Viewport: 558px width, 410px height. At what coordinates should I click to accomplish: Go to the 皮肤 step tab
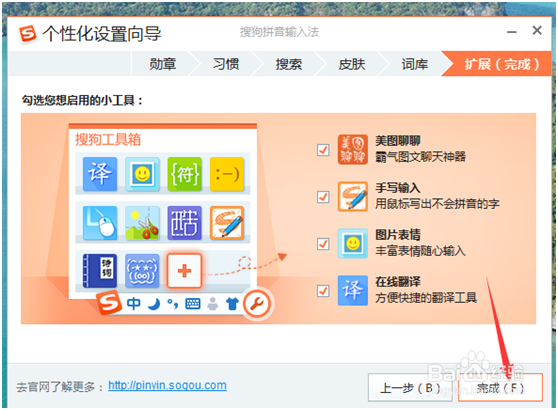352,64
